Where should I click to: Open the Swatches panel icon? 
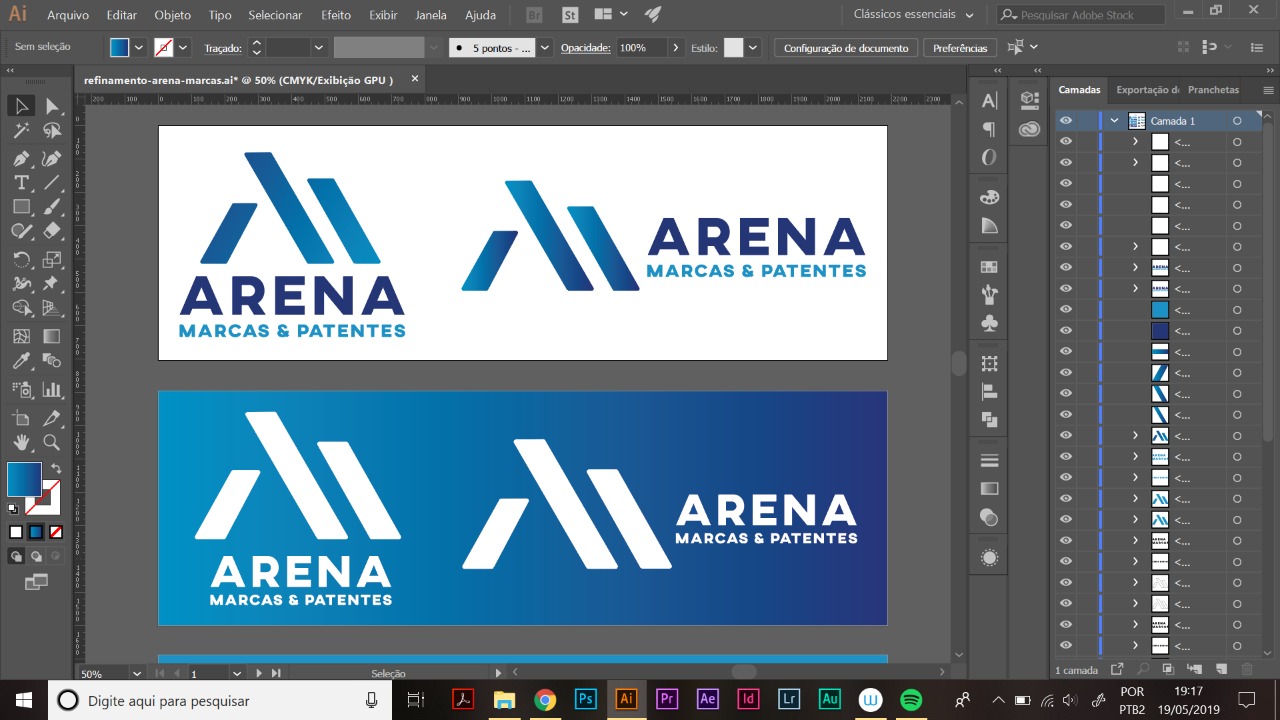click(989, 267)
